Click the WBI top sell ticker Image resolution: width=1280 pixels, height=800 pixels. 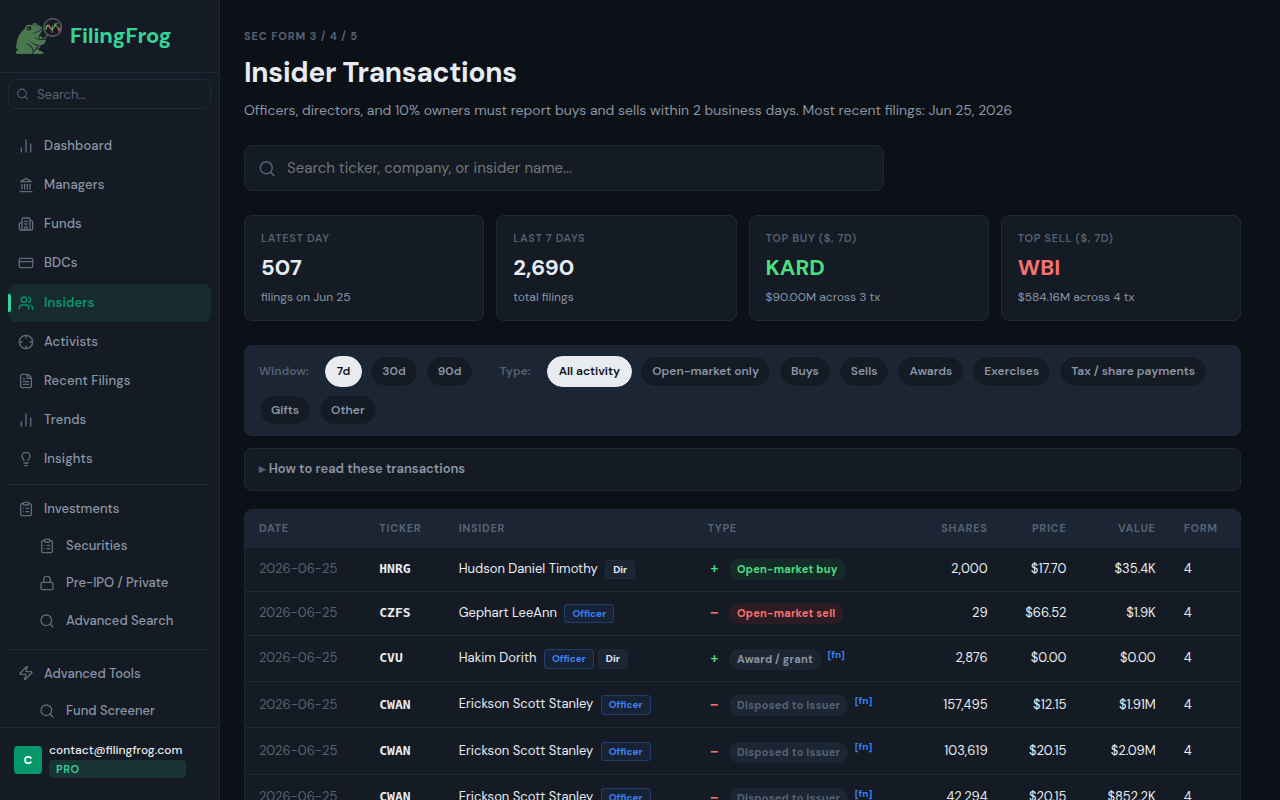[x=1039, y=268]
